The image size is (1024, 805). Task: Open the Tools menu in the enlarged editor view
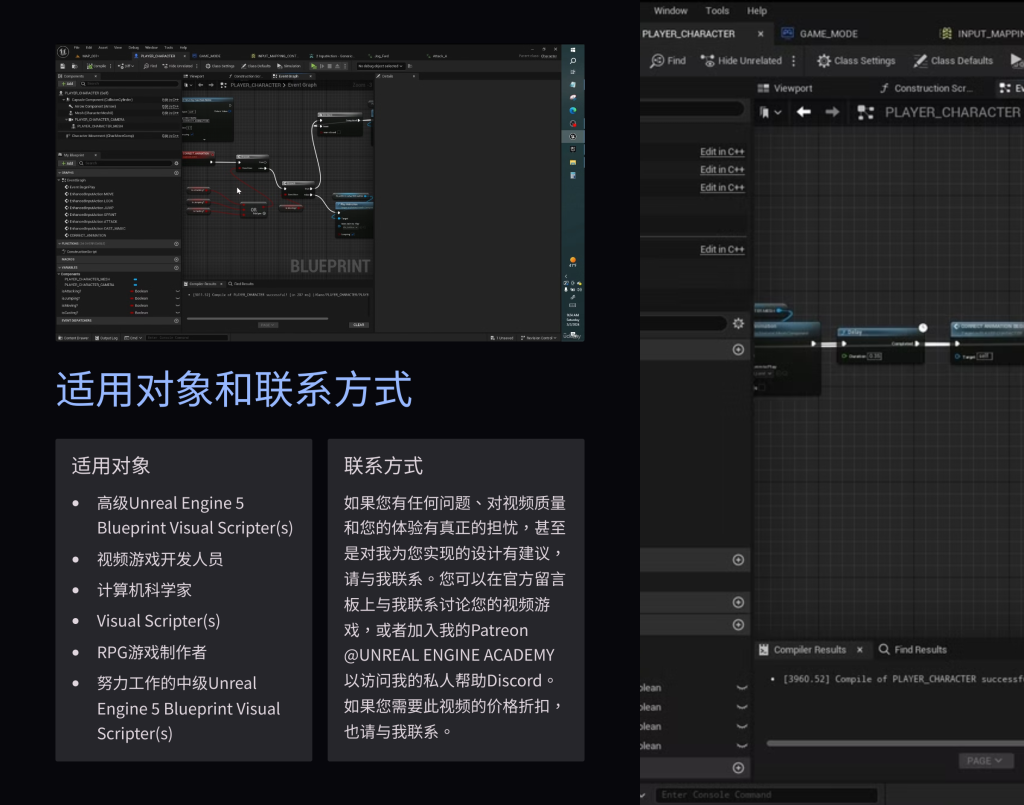pyautogui.click(x=716, y=10)
